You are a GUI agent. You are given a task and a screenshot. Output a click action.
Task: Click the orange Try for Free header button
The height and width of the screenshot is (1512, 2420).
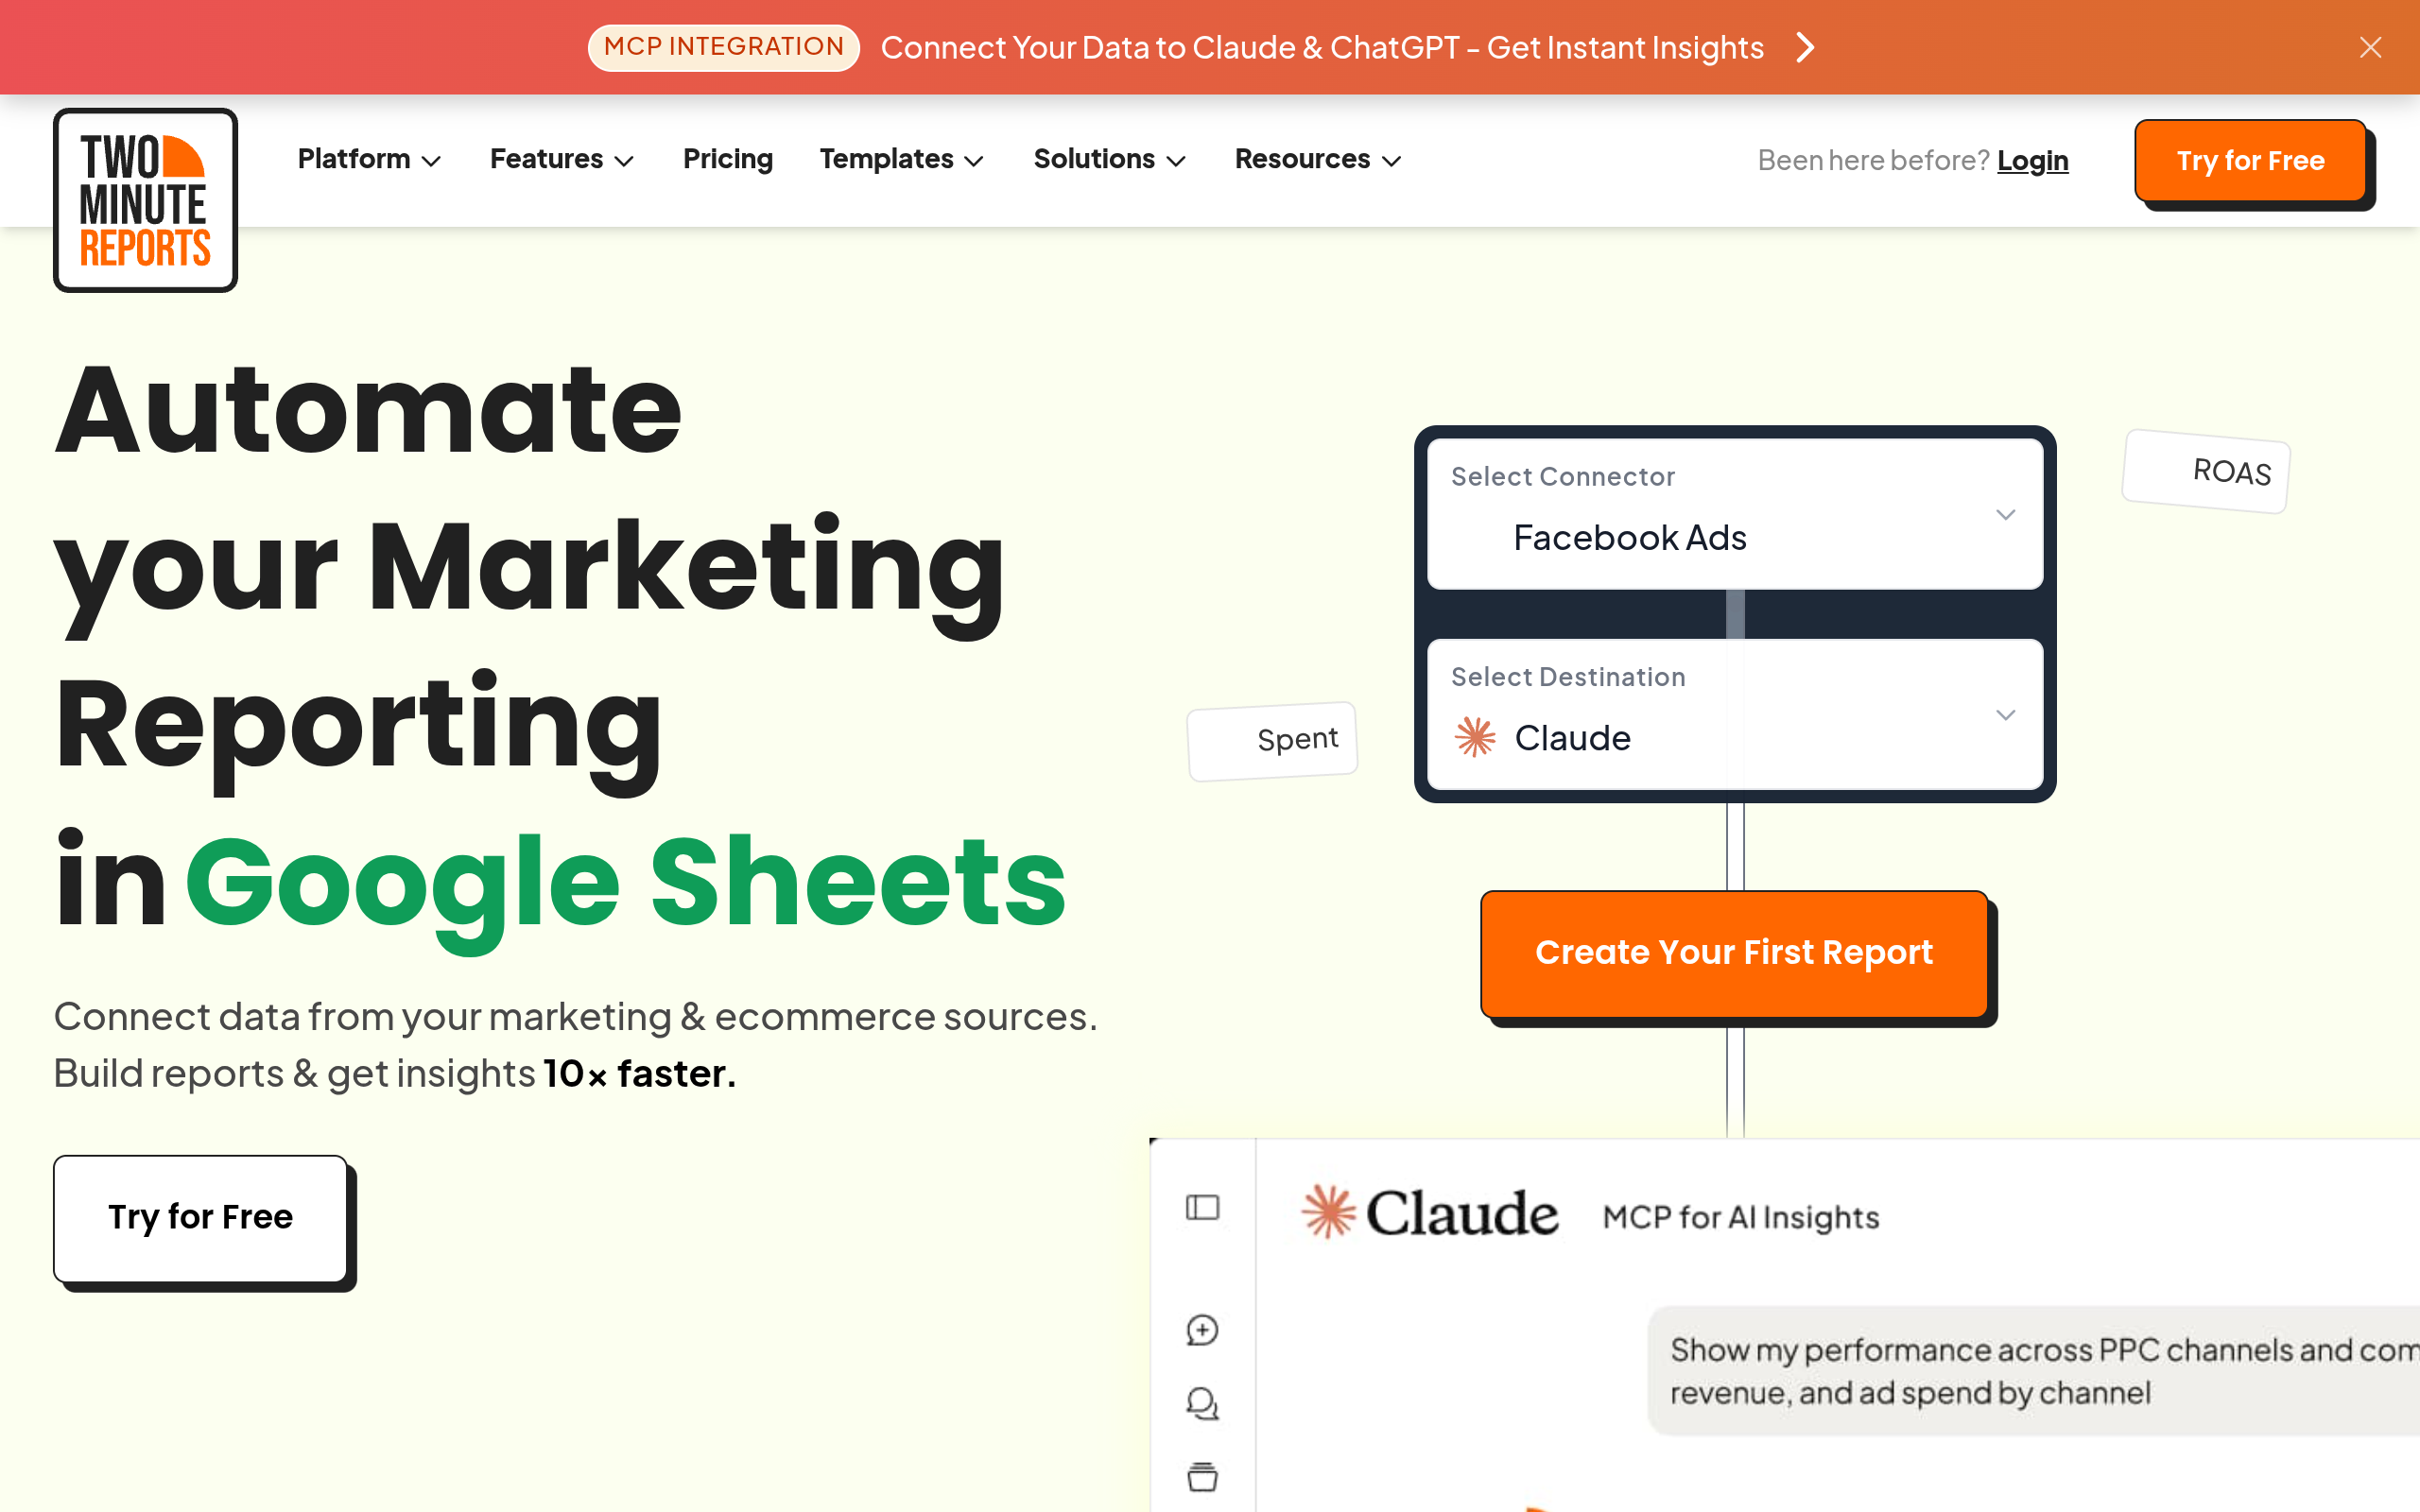2250,160
